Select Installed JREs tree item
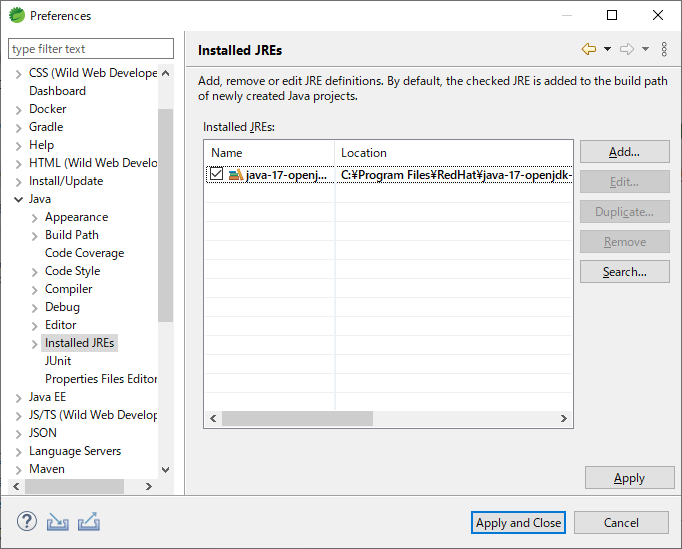682x549 pixels. pyautogui.click(x=79, y=343)
